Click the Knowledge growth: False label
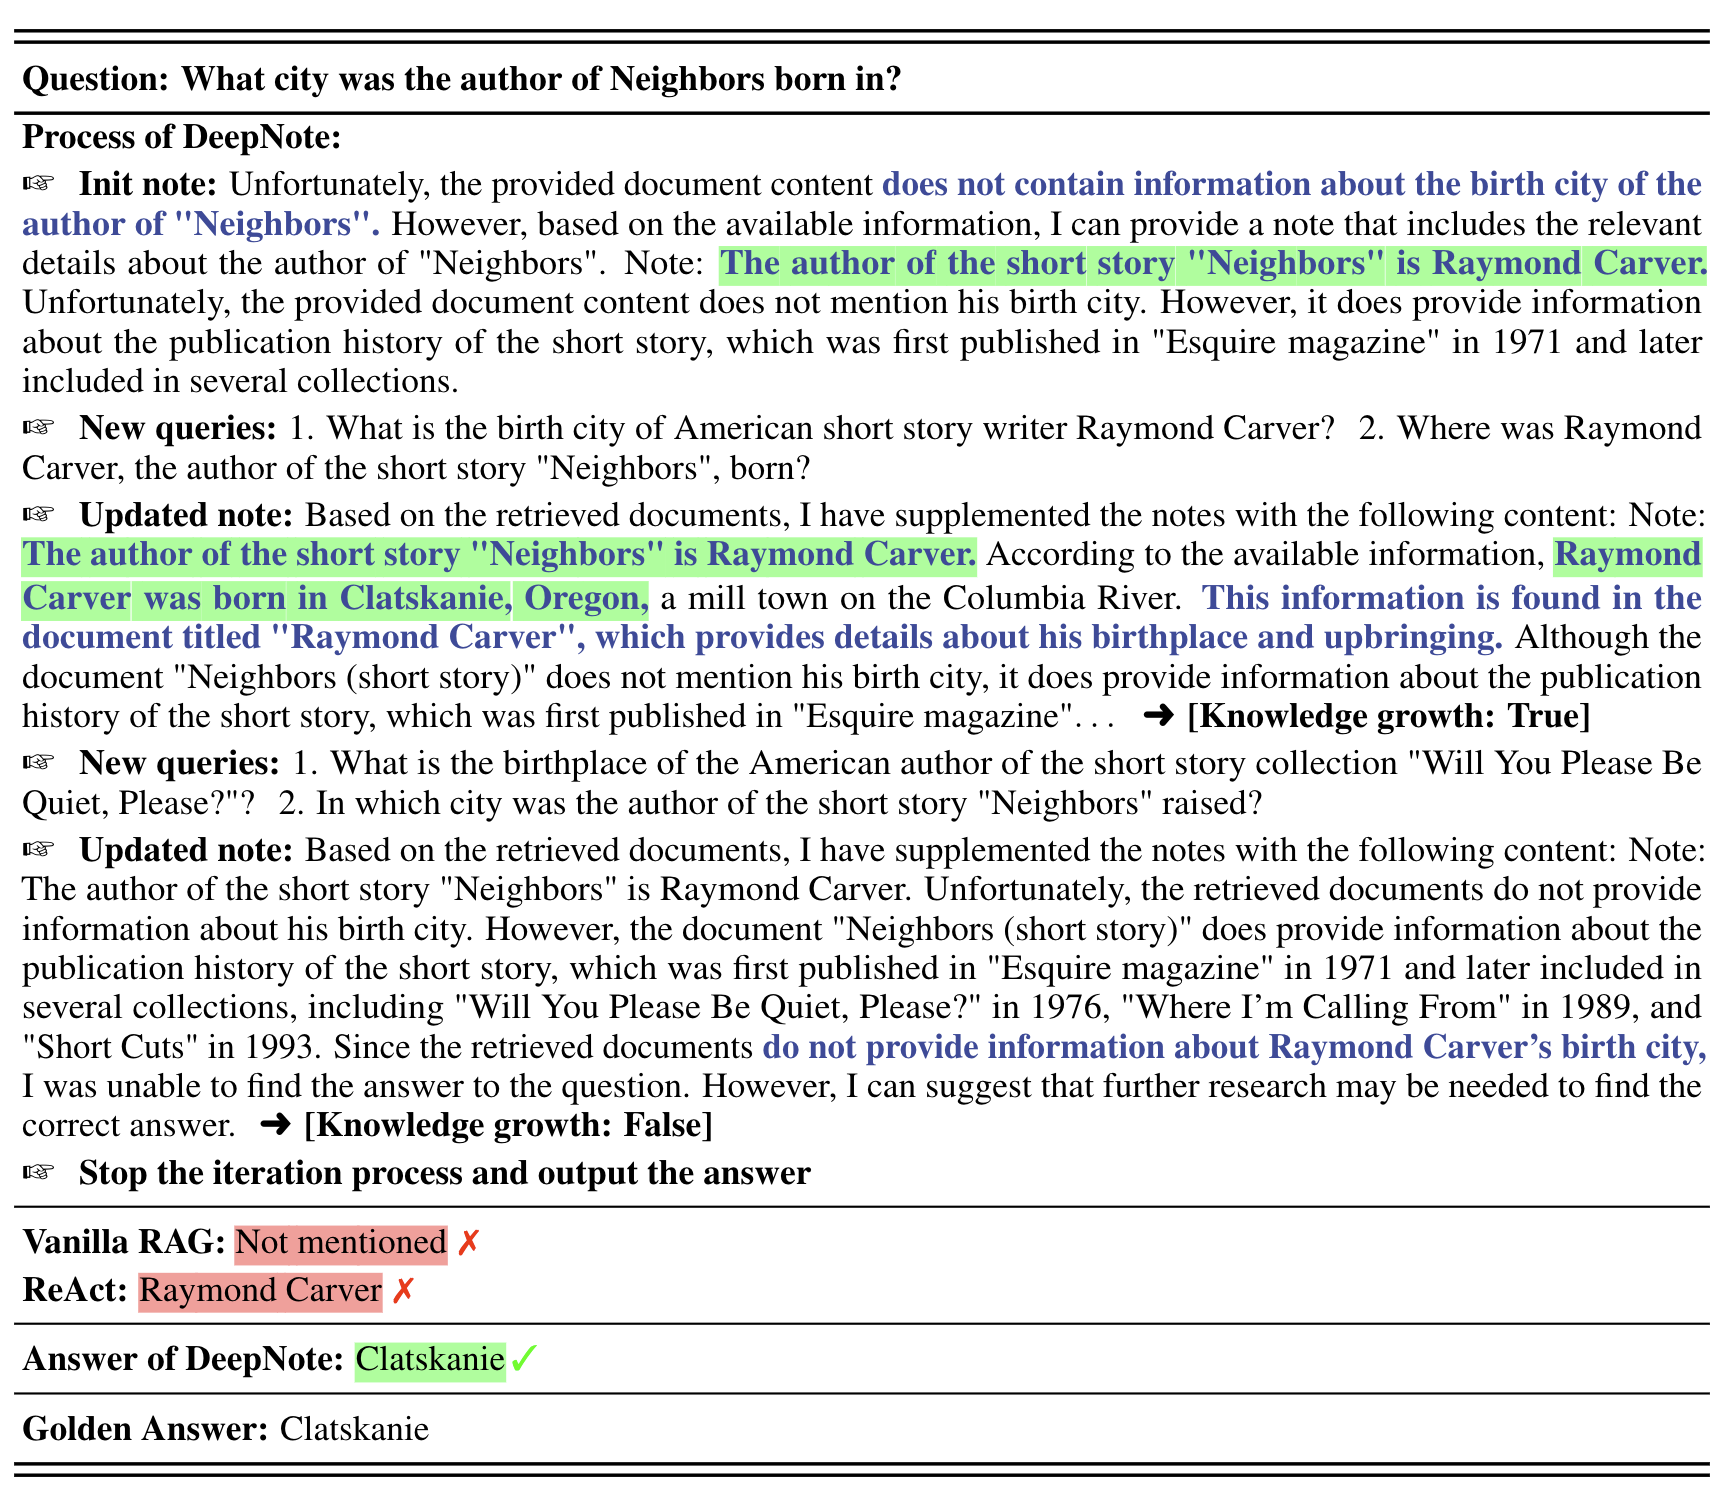Image resolution: width=1732 pixels, height=1498 pixels. [508, 1126]
